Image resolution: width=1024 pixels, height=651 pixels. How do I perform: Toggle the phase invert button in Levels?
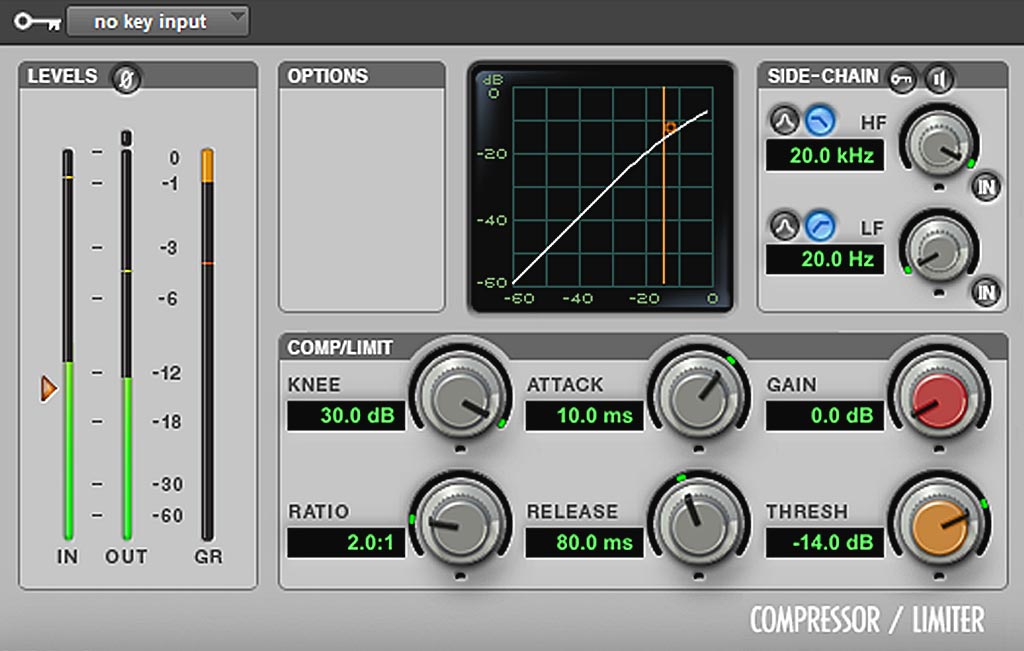(126, 80)
